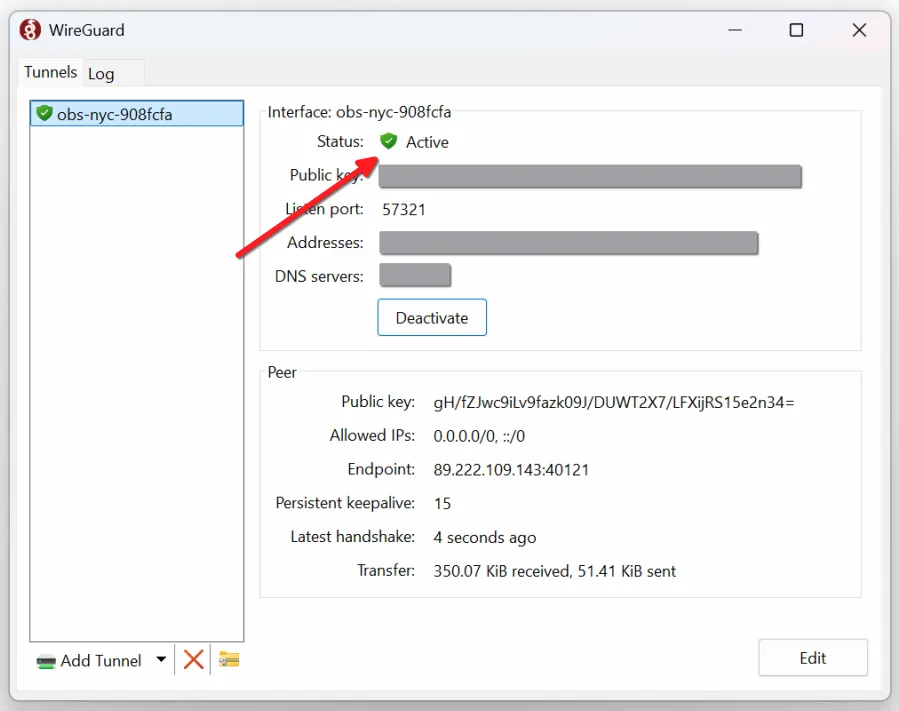Viewport: 899px width, 711px height.
Task: Click the green shield next to Active status
Action: click(x=389, y=142)
